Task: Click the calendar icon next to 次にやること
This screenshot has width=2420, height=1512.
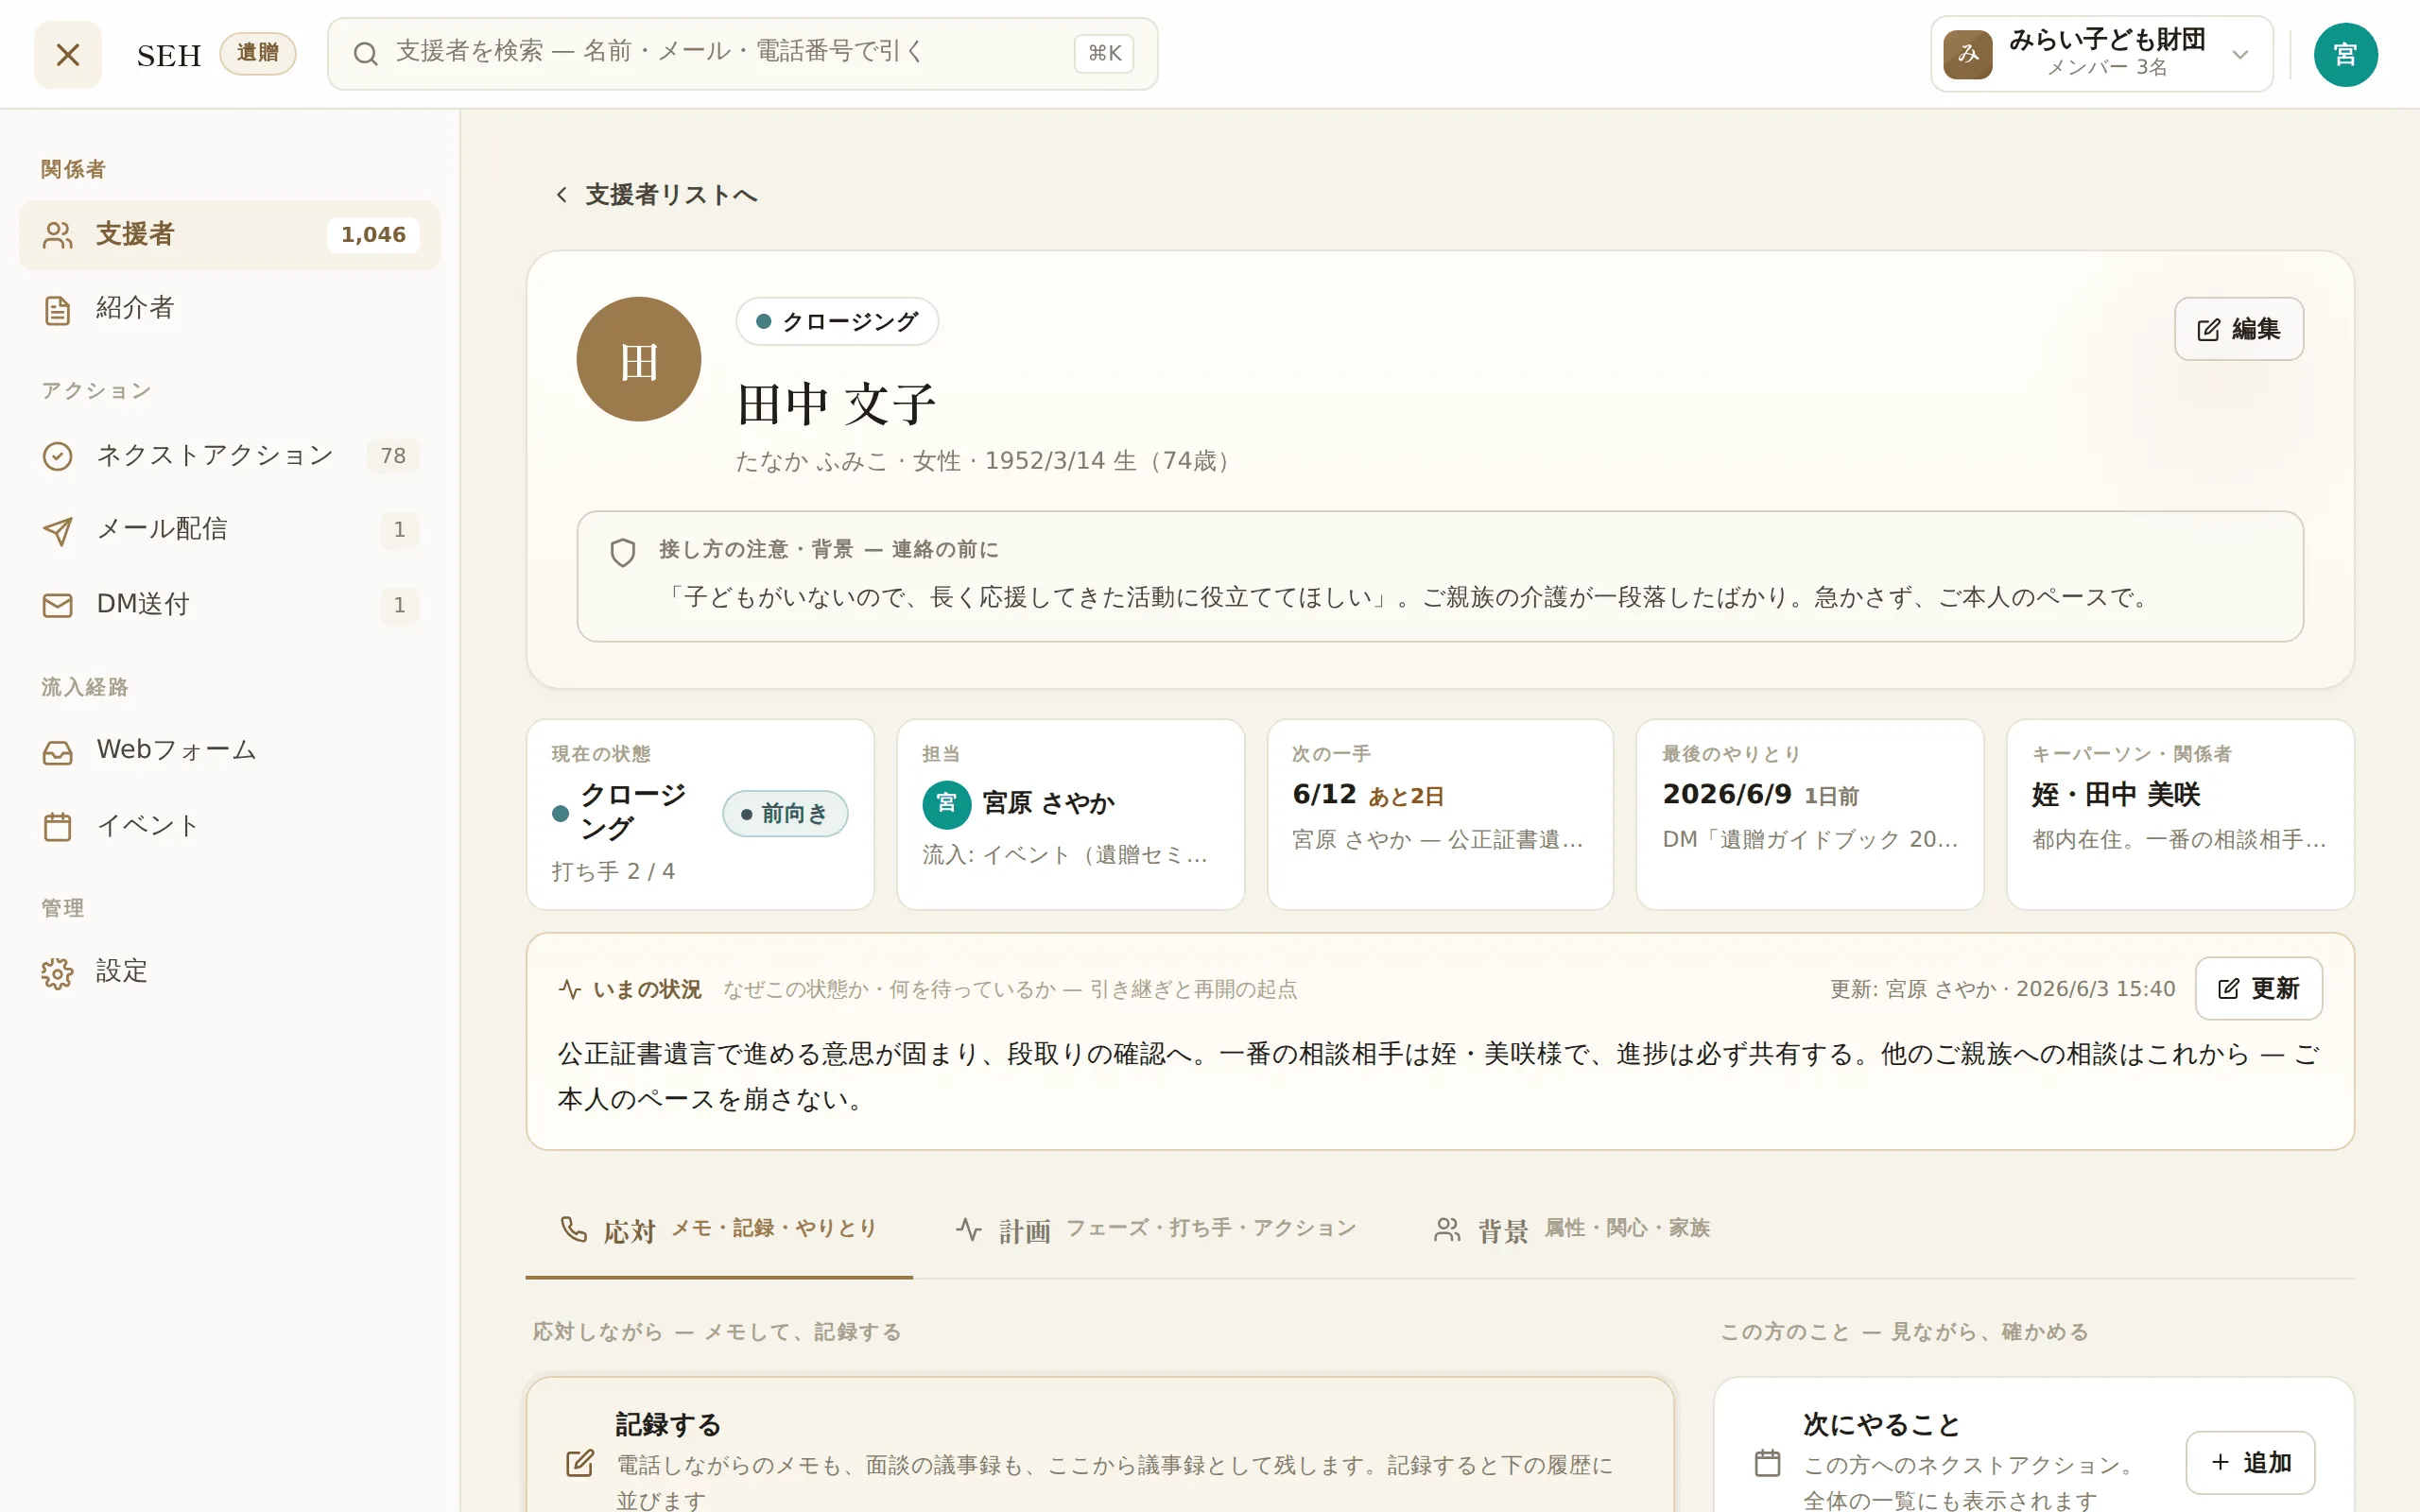Action: pyautogui.click(x=1768, y=1463)
